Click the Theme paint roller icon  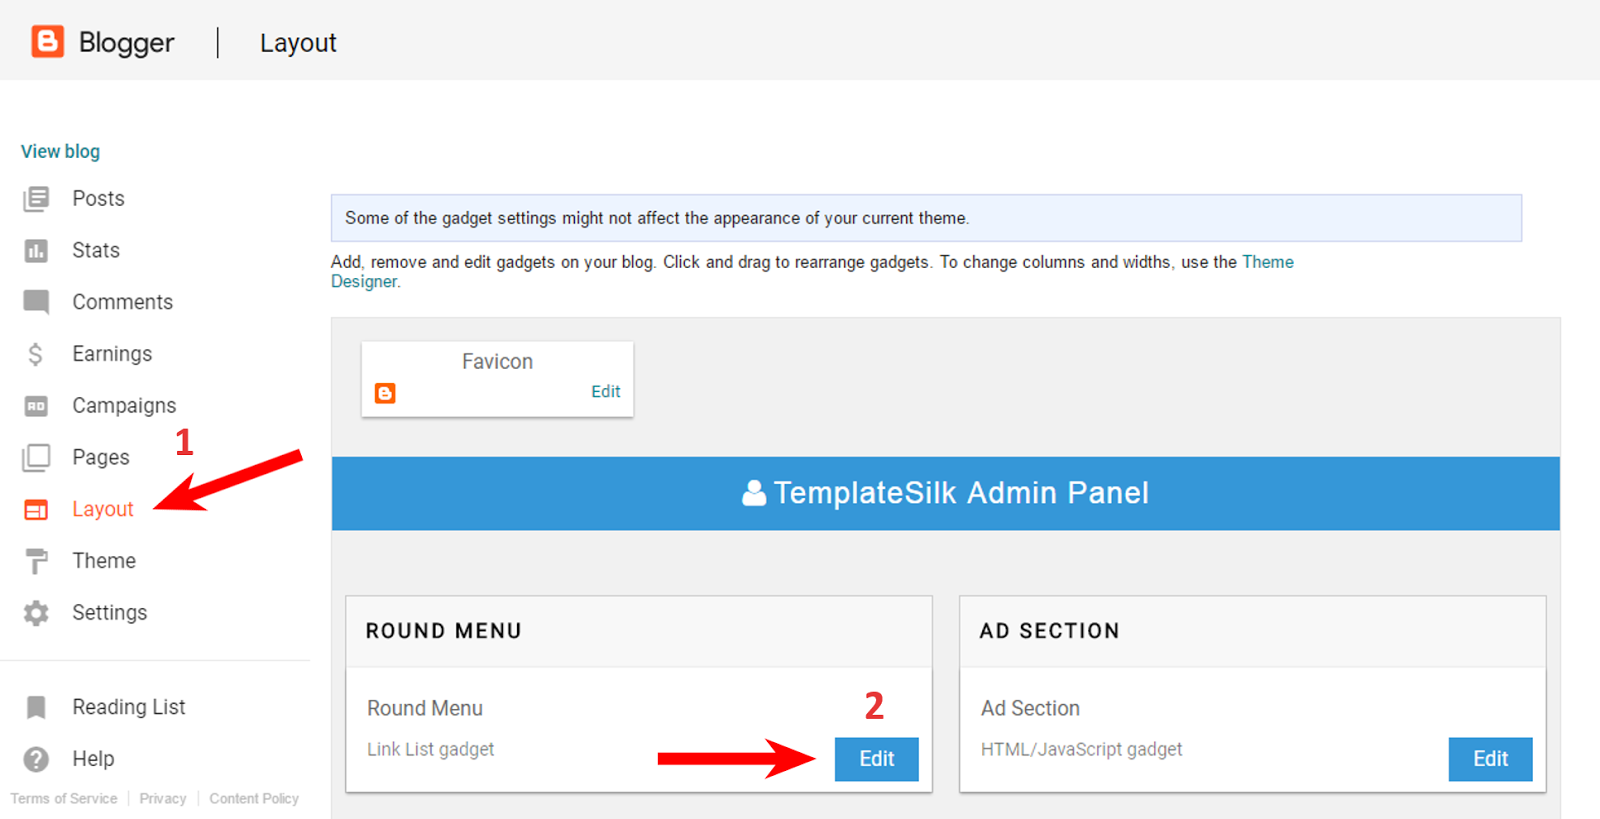coord(36,561)
